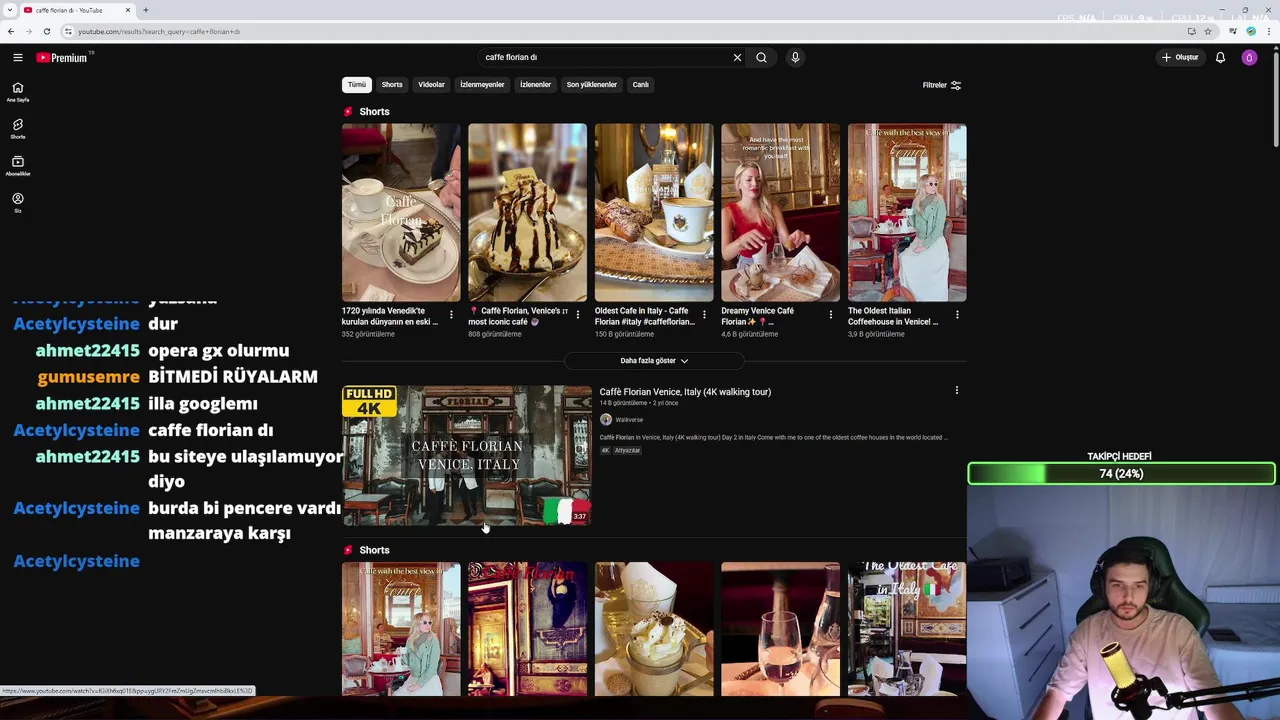Expand Daha fazla göster for Shorts

click(x=654, y=360)
